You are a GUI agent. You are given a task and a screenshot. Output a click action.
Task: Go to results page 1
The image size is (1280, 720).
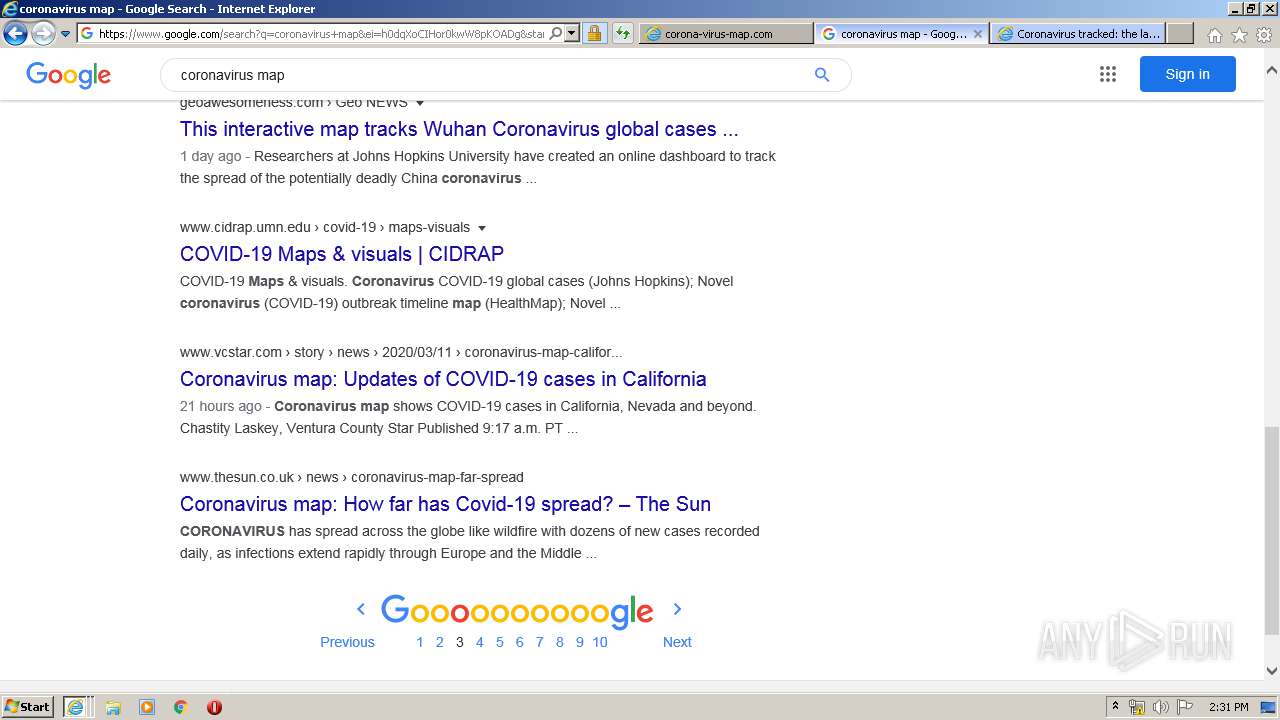pyautogui.click(x=420, y=642)
